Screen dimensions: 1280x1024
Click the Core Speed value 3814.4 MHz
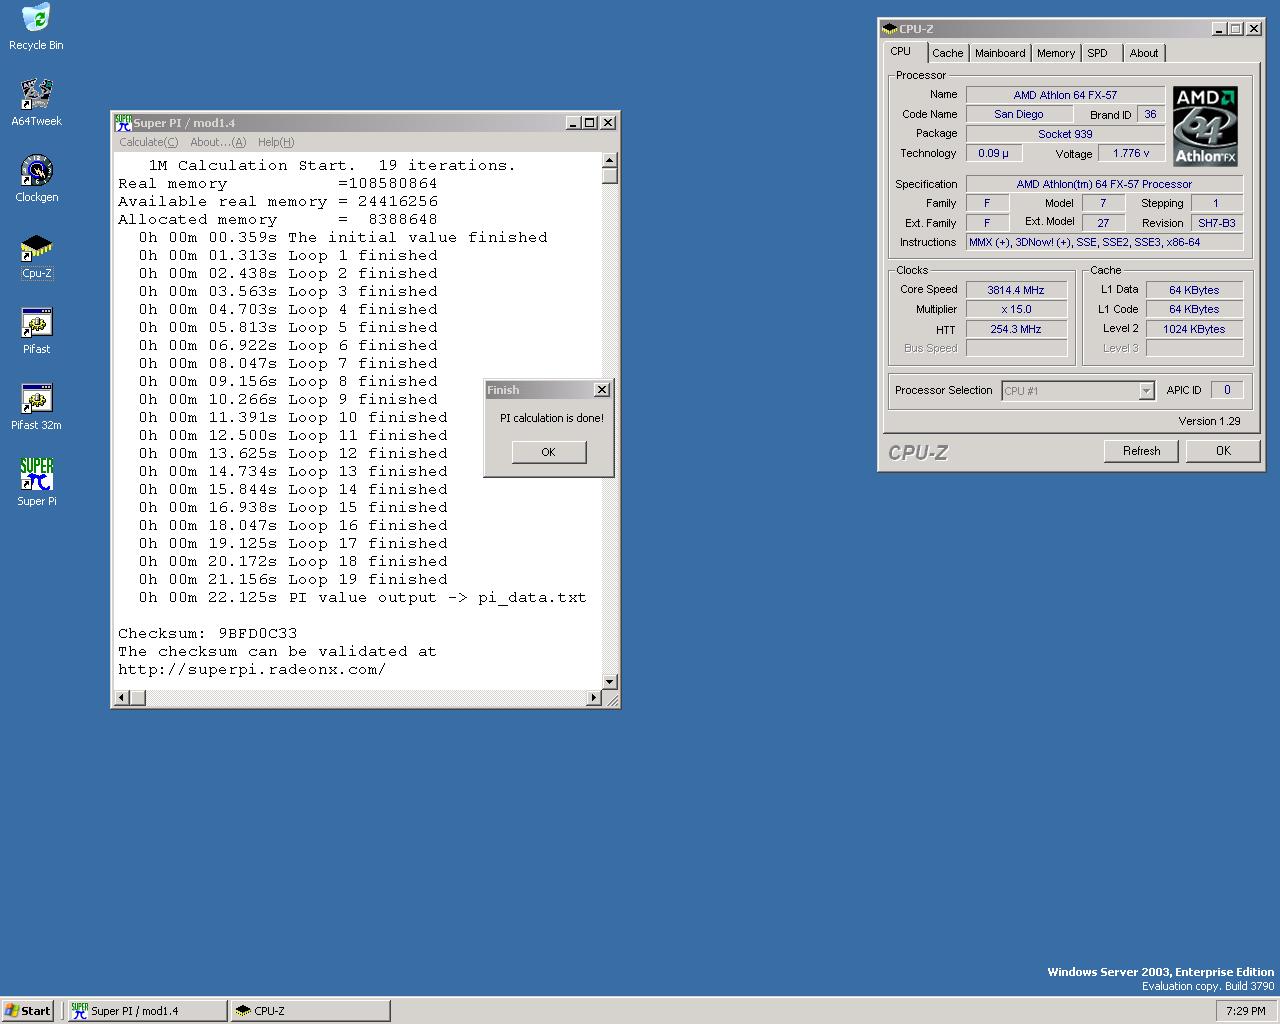(x=1016, y=290)
